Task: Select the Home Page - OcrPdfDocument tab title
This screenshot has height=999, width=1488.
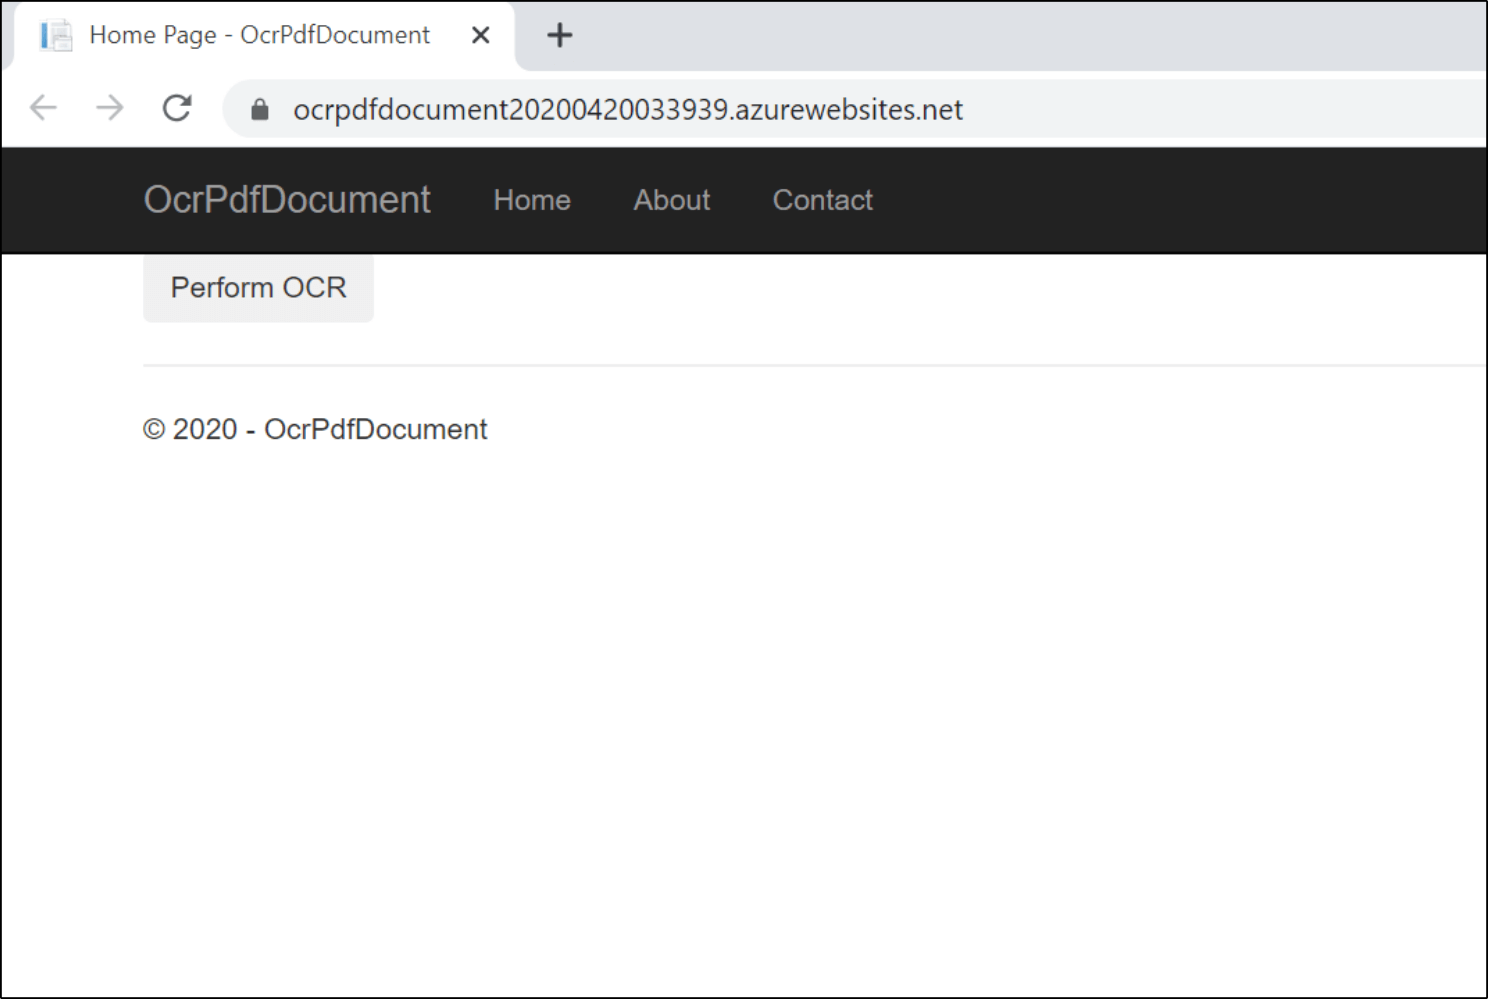Action: (259, 35)
